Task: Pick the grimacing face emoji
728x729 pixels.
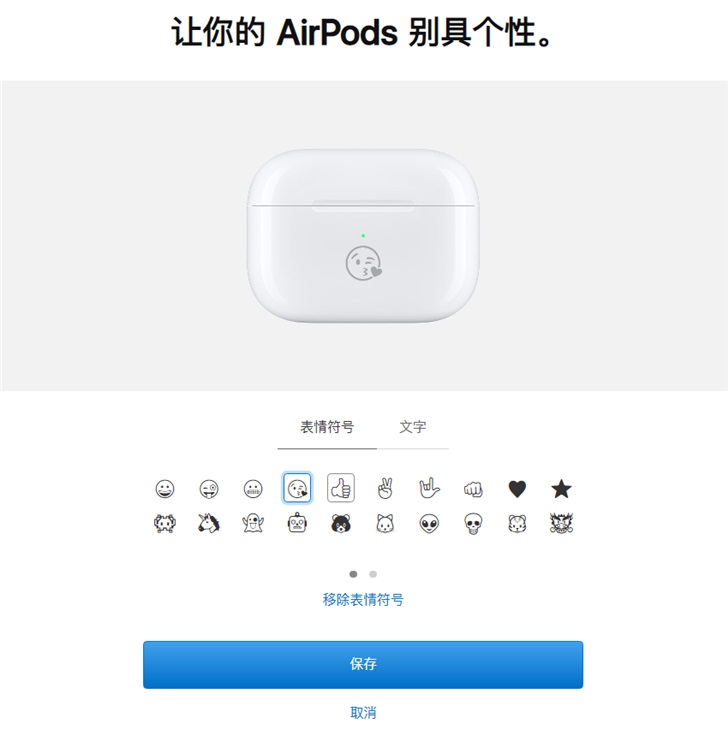Action: [253, 489]
